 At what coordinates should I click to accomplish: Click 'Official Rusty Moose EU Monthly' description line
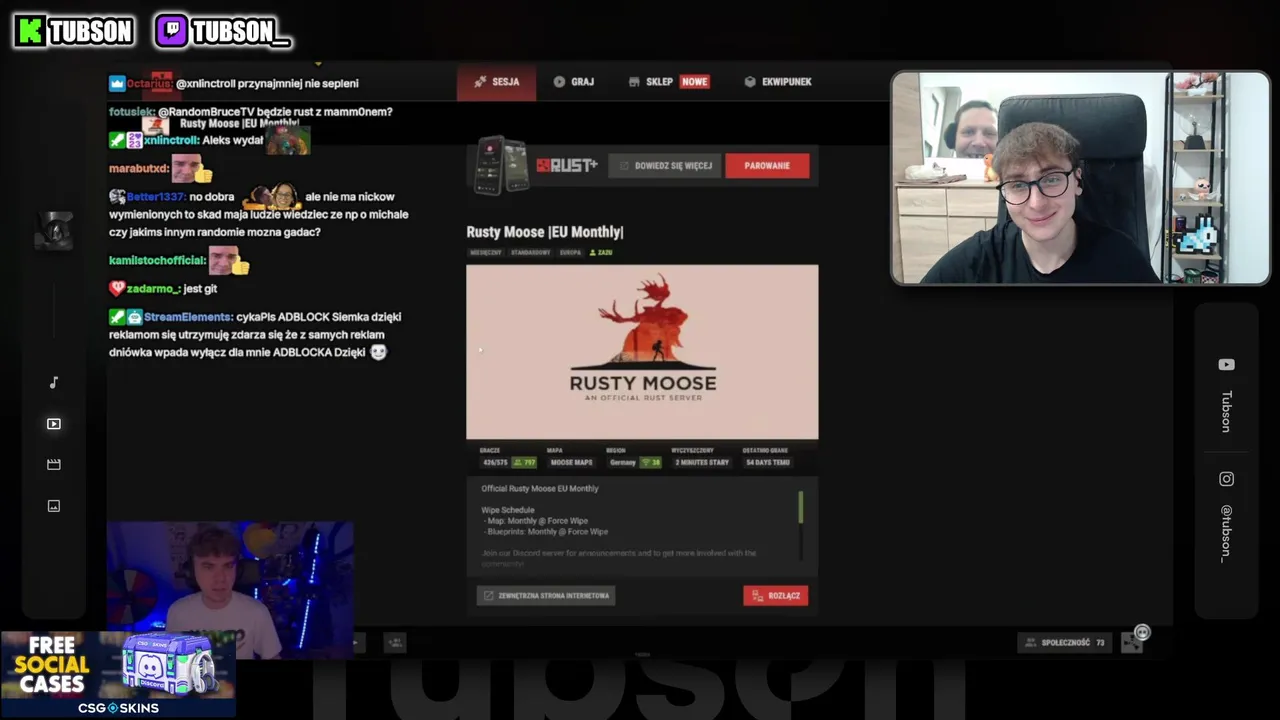tap(540, 489)
